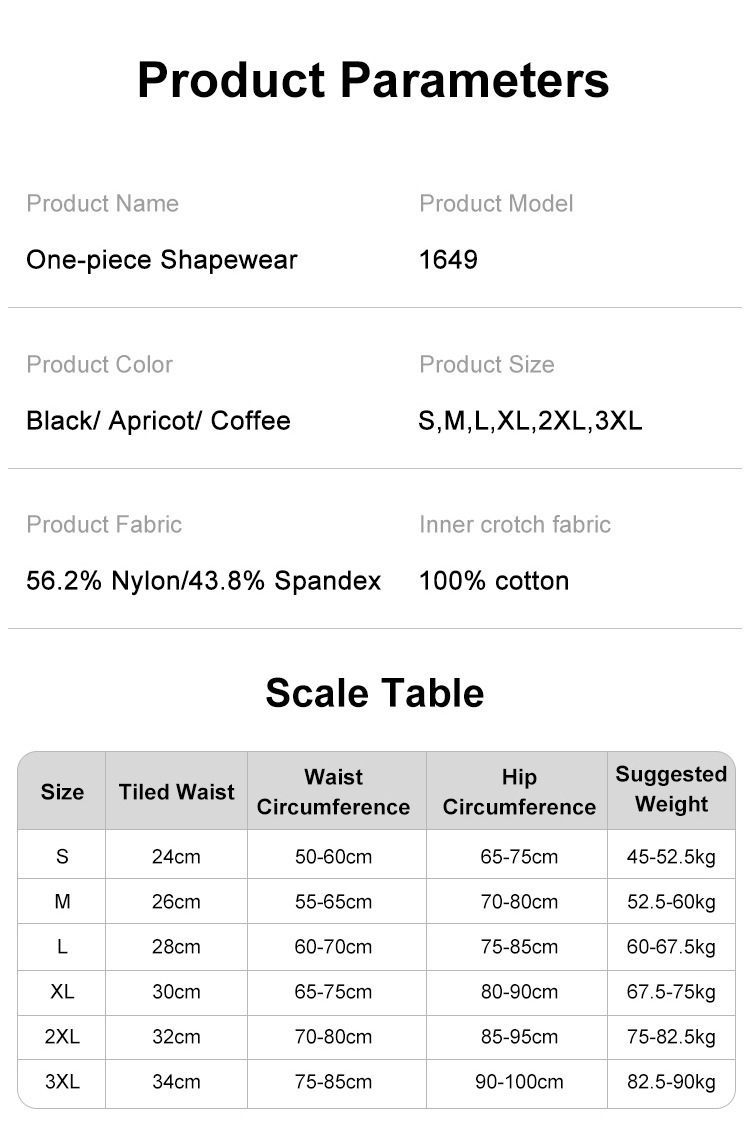Screen dimensions: 750x1129
Task: Click the Black/ Apricot/ Coffee color text
Action: point(158,420)
